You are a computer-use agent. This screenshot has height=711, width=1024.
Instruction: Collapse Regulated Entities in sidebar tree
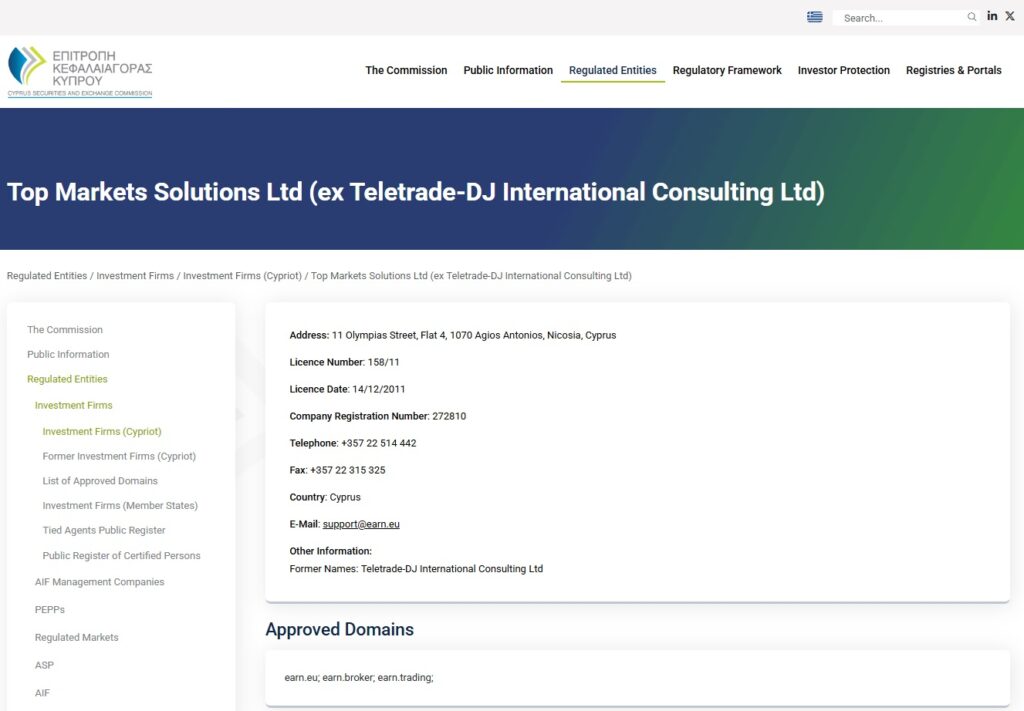point(67,379)
